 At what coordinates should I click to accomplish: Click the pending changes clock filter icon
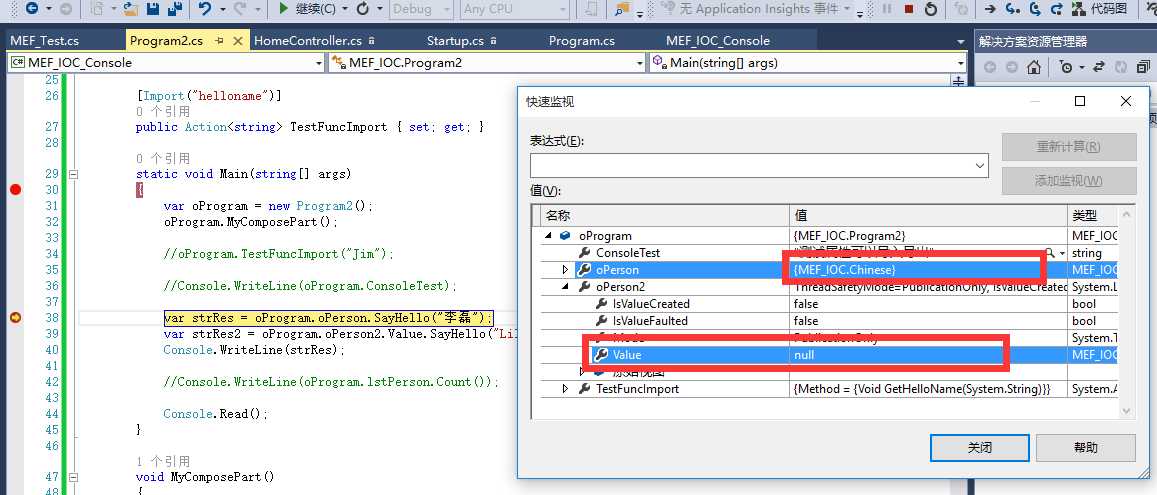1066,67
